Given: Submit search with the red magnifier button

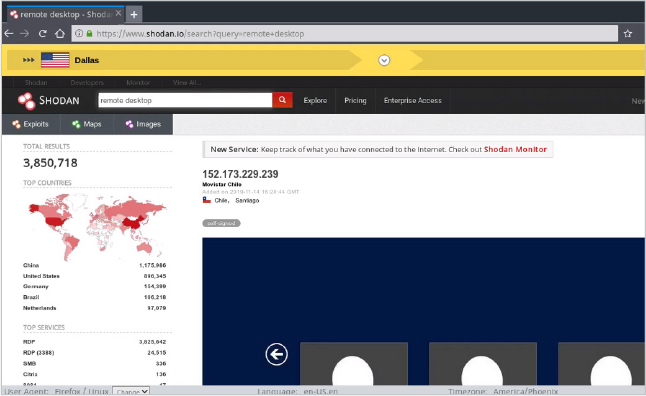Looking at the screenshot, I should [282, 100].
